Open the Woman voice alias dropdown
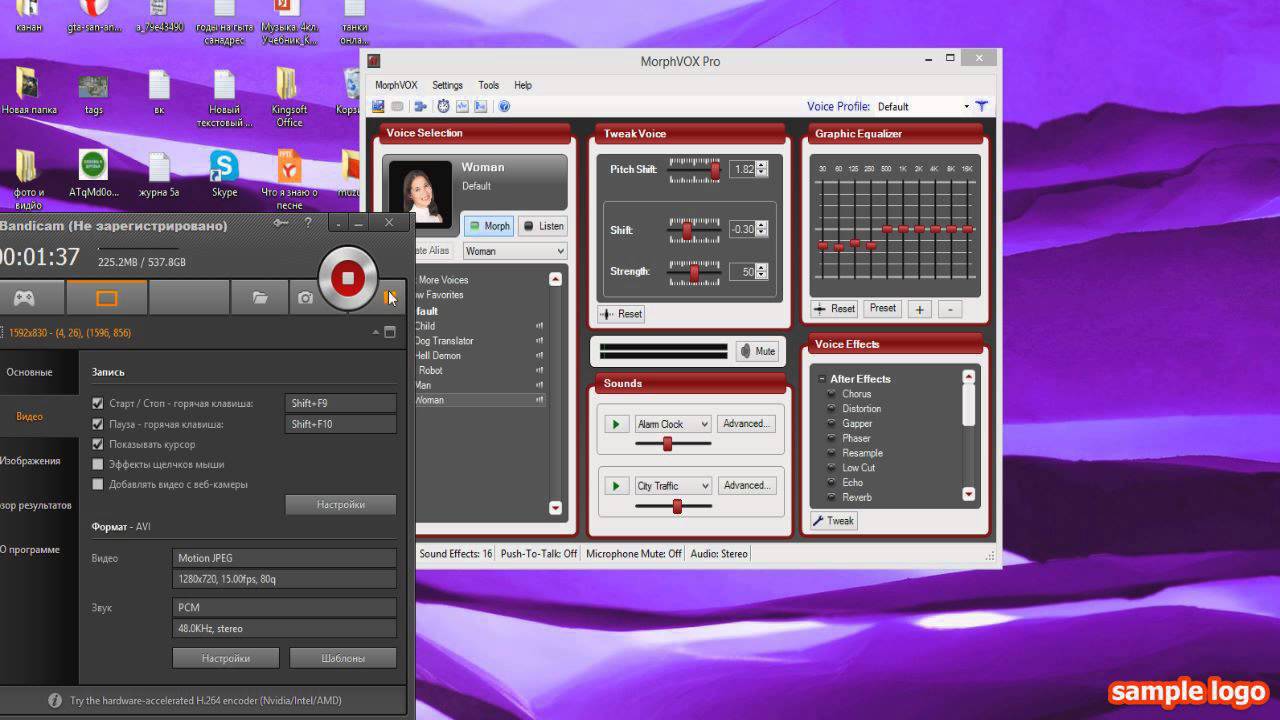 pyautogui.click(x=514, y=251)
